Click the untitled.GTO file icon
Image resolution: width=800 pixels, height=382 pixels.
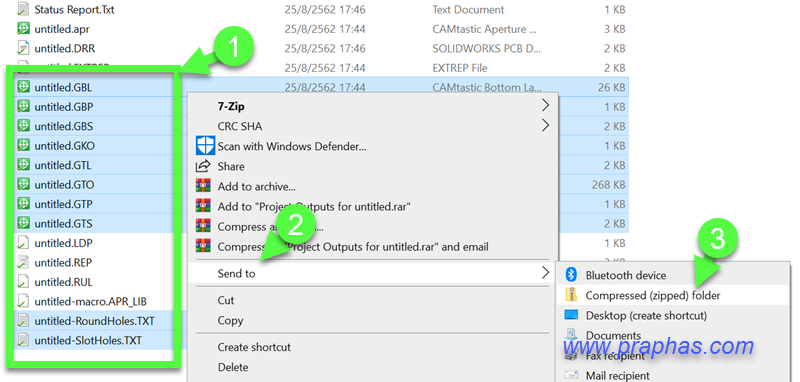tap(23, 184)
